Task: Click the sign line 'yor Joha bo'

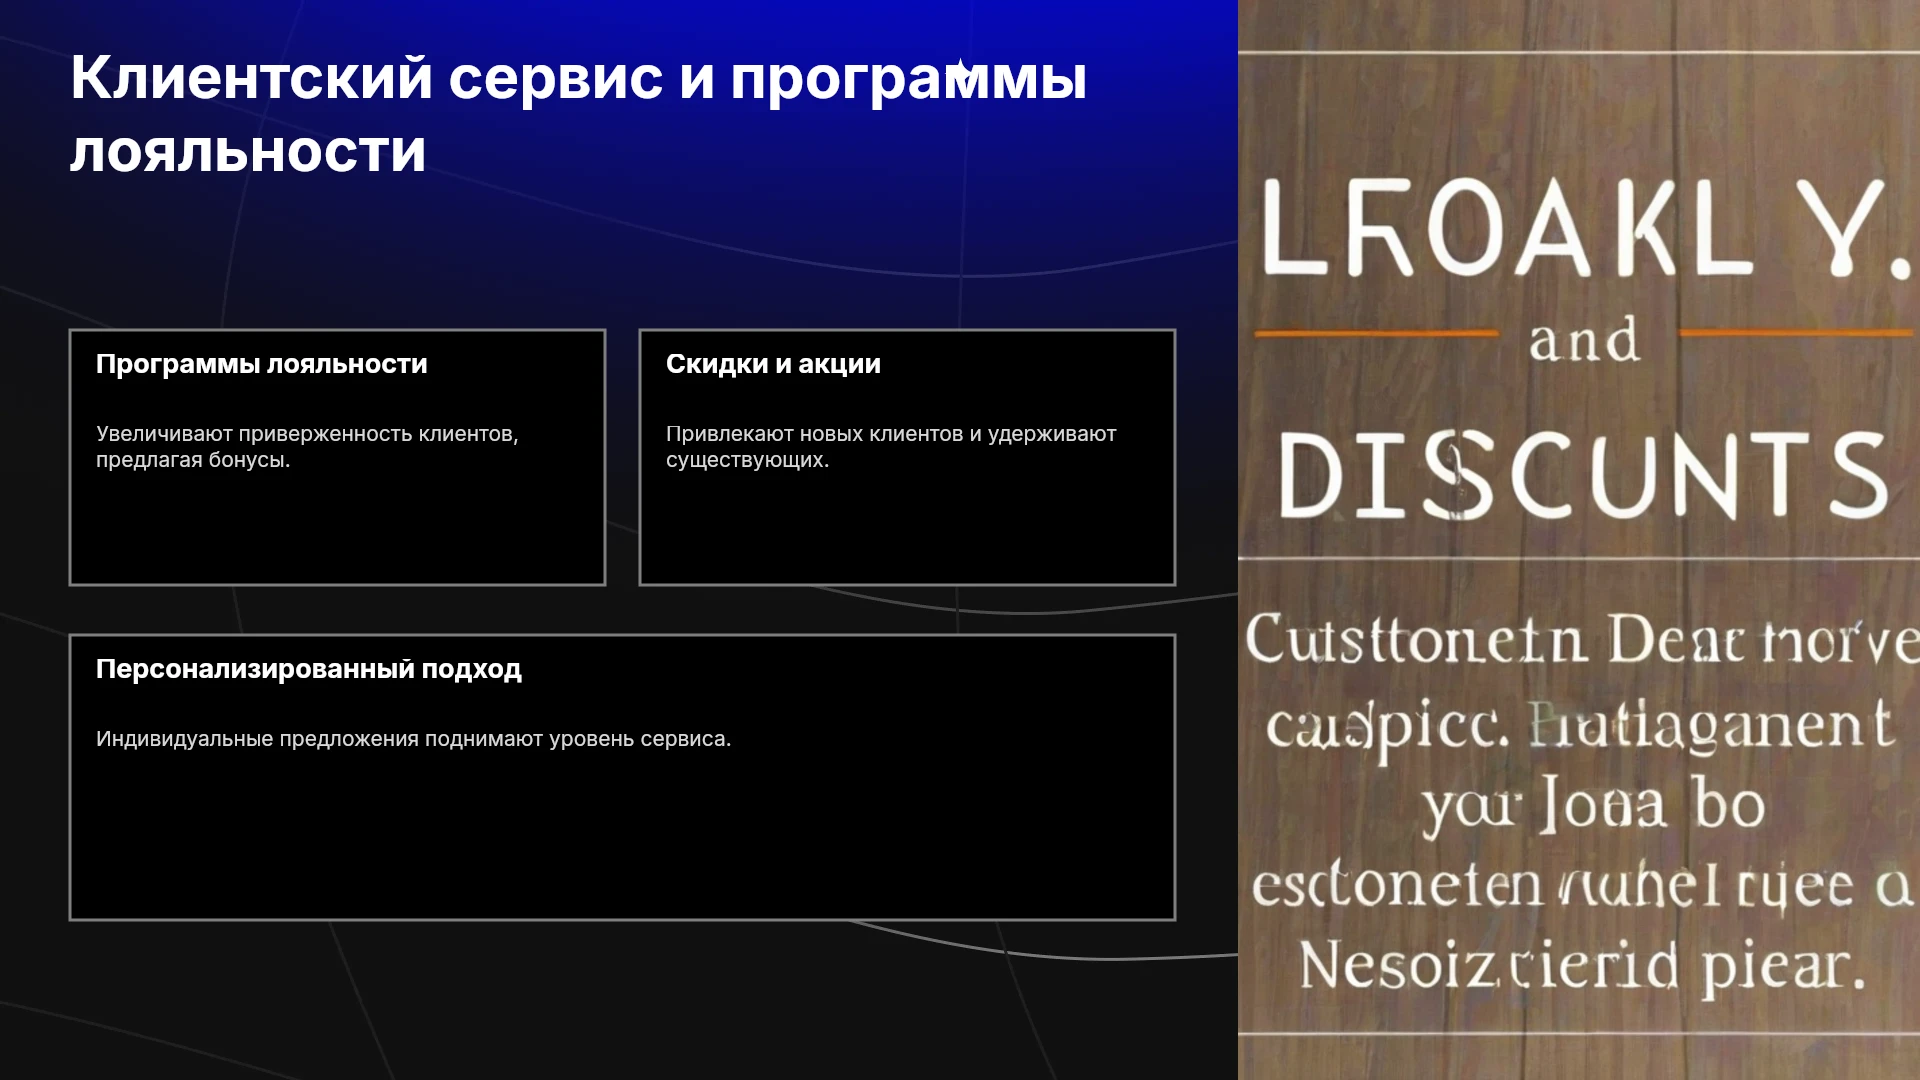Action: coord(1594,805)
